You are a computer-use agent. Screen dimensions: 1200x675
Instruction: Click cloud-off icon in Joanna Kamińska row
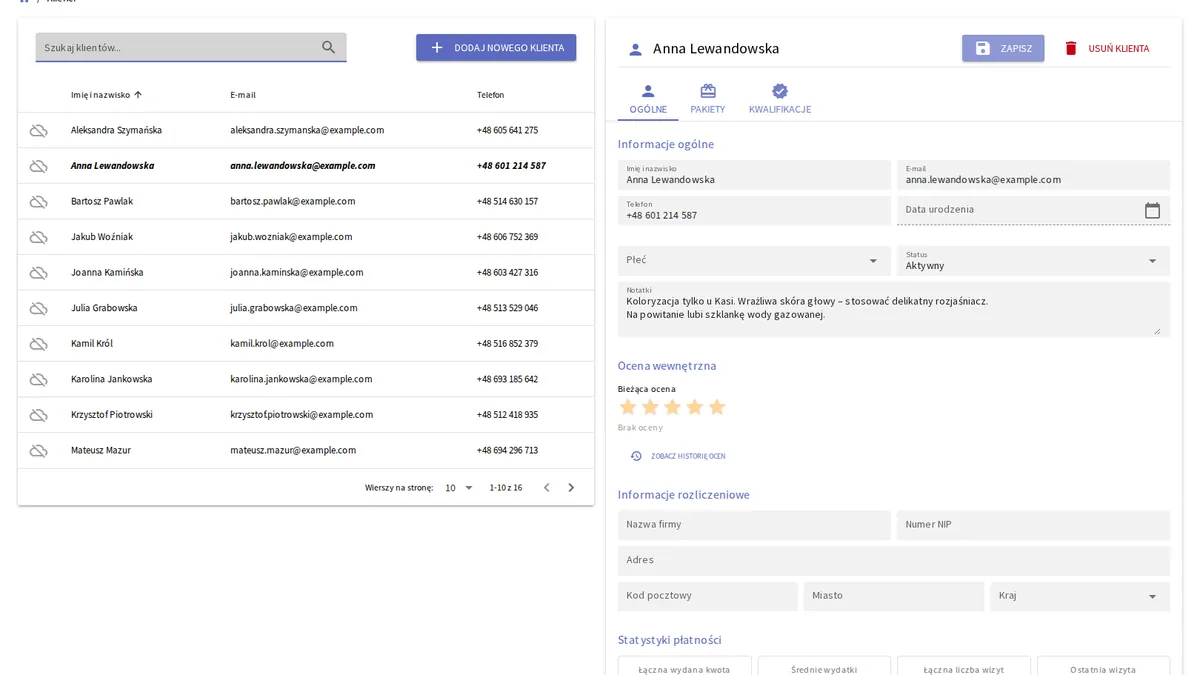coord(38,273)
